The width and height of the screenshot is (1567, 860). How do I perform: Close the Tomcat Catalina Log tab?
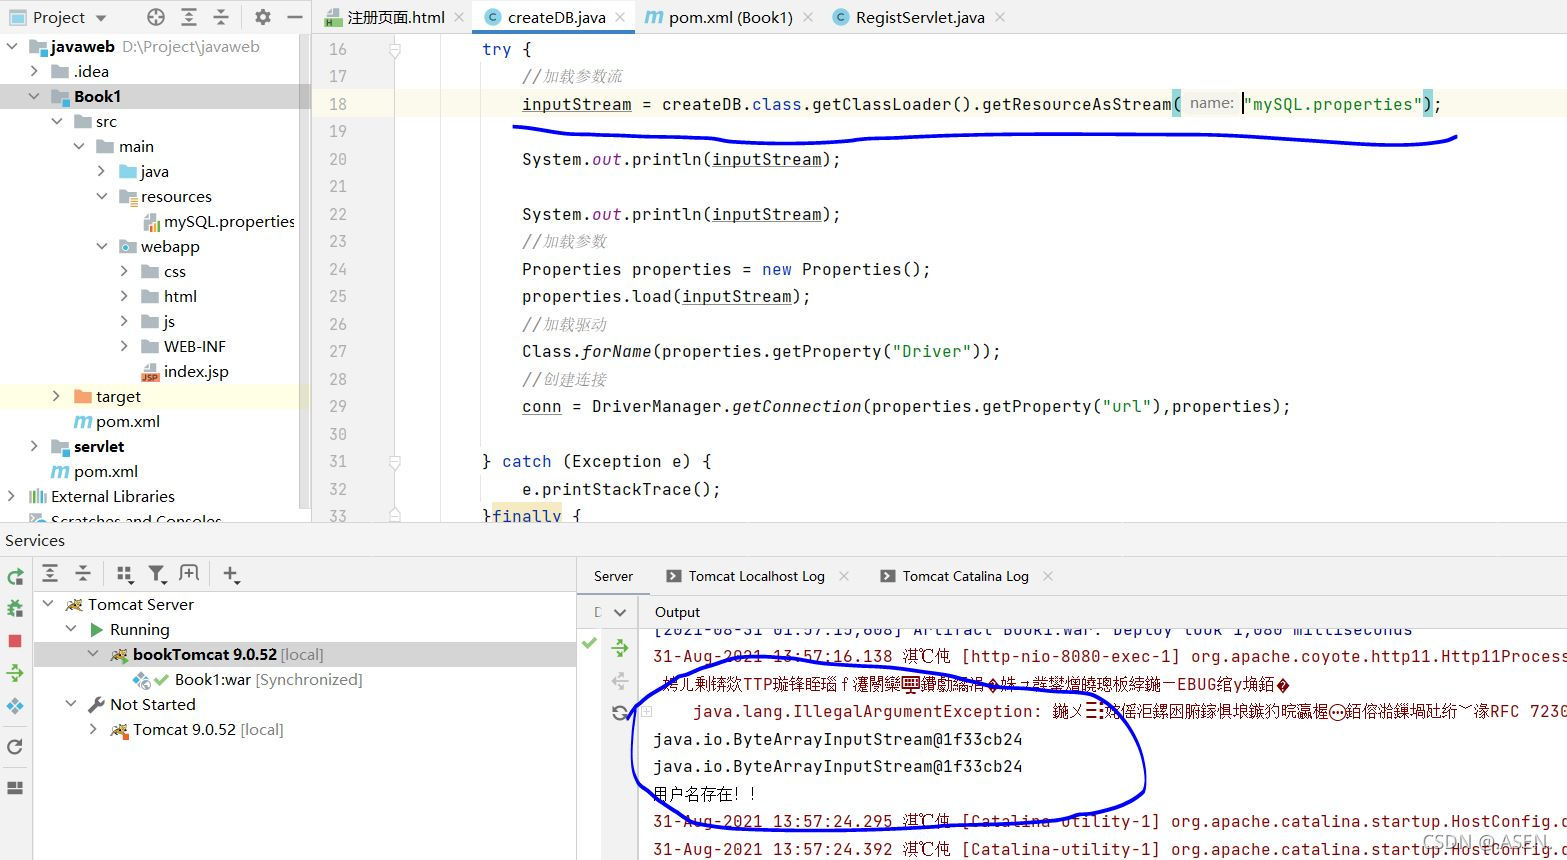coord(1048,576)
